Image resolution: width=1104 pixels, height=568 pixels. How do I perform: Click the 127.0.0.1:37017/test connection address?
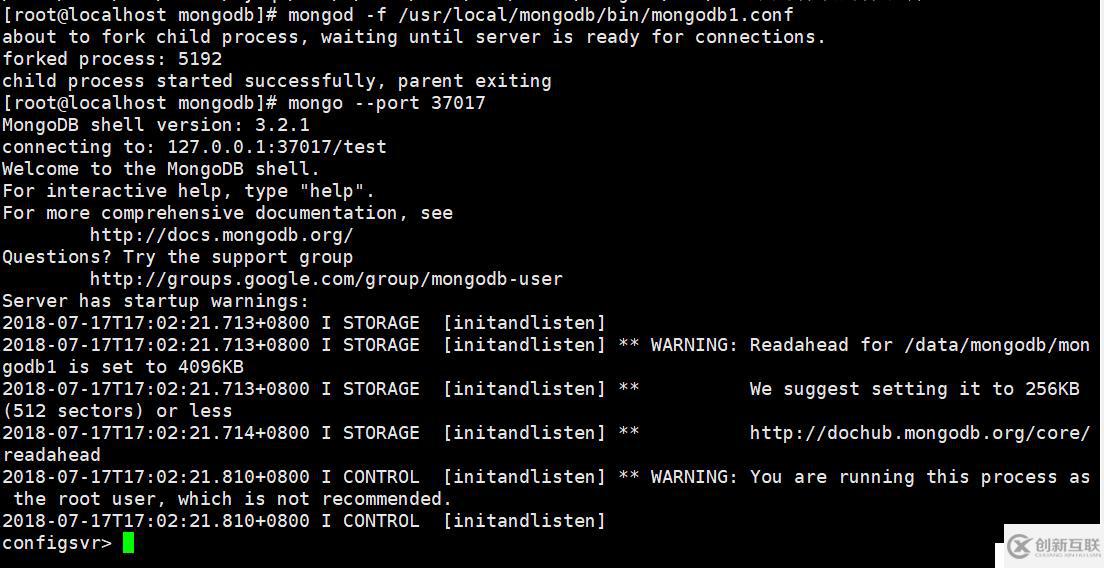click(x=276, y=147)
